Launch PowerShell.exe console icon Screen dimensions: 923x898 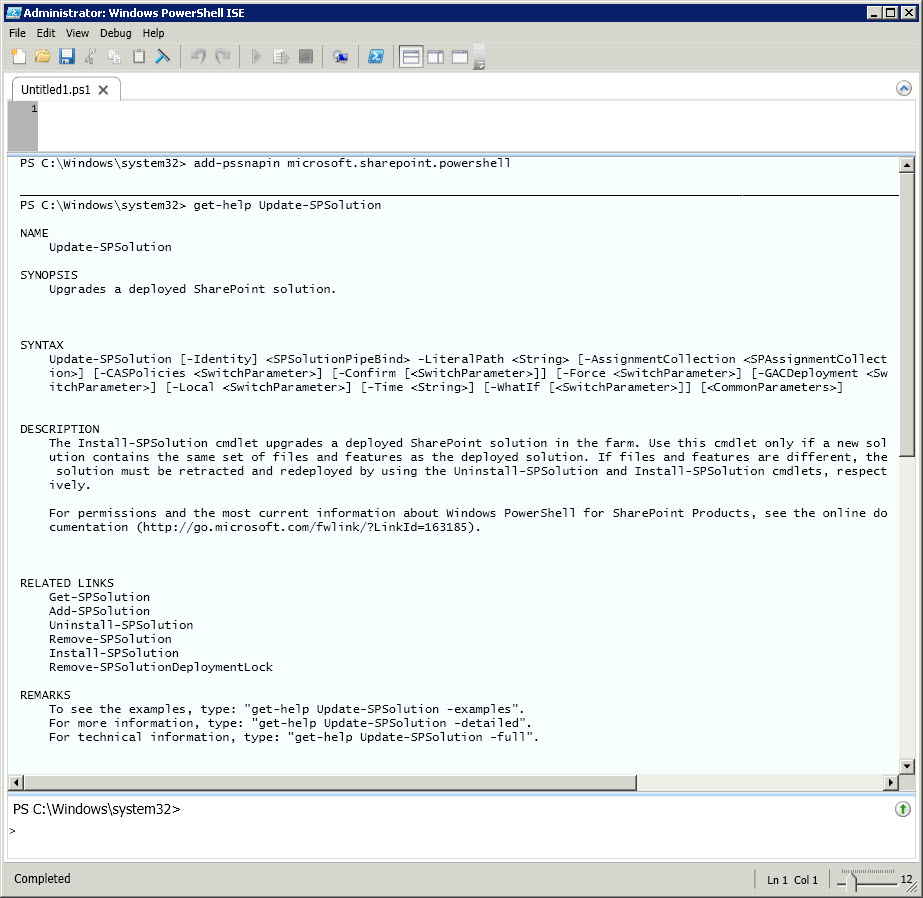point(376,57)
